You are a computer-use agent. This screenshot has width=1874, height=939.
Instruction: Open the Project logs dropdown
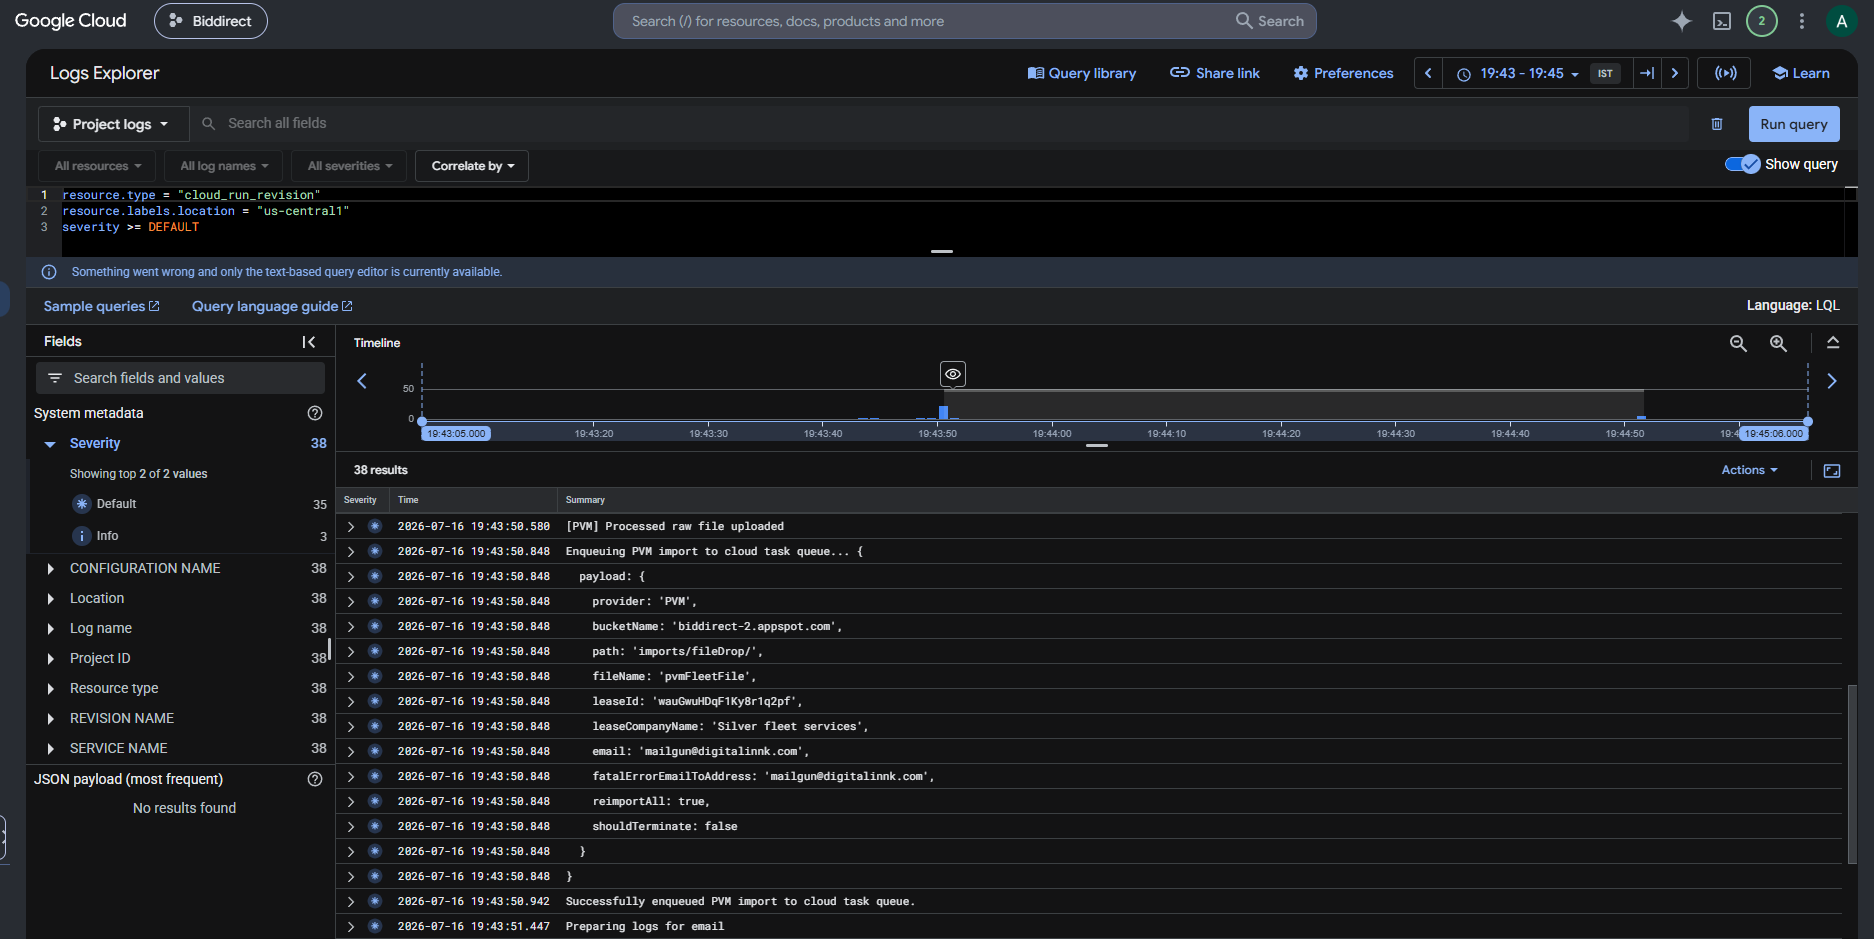coord(113,124)
